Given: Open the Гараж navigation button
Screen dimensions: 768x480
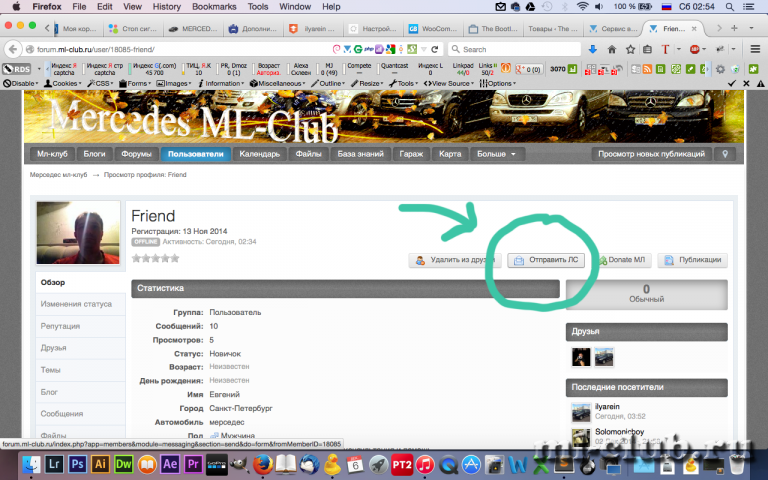Looking at the screenshot, I should pyautogui.click(x=411, y=154).
